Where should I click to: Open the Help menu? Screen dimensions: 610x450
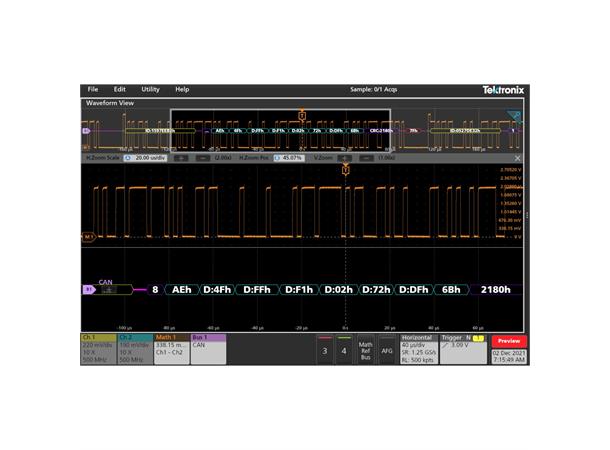click(182, 89)
